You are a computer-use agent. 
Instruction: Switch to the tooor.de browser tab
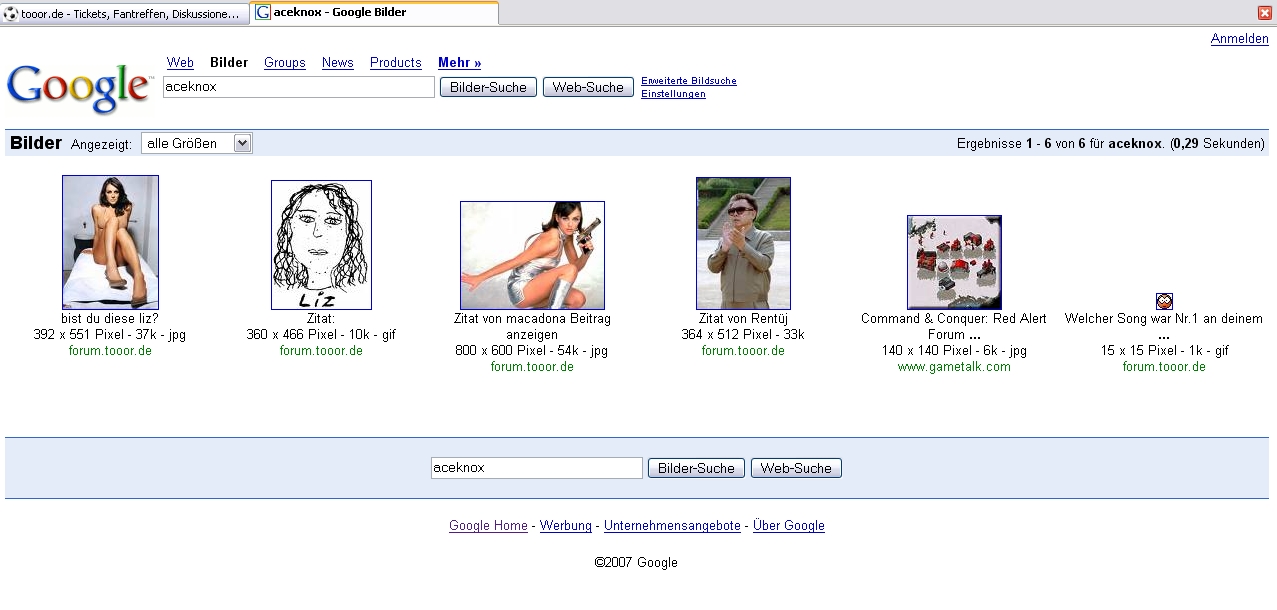123,14
